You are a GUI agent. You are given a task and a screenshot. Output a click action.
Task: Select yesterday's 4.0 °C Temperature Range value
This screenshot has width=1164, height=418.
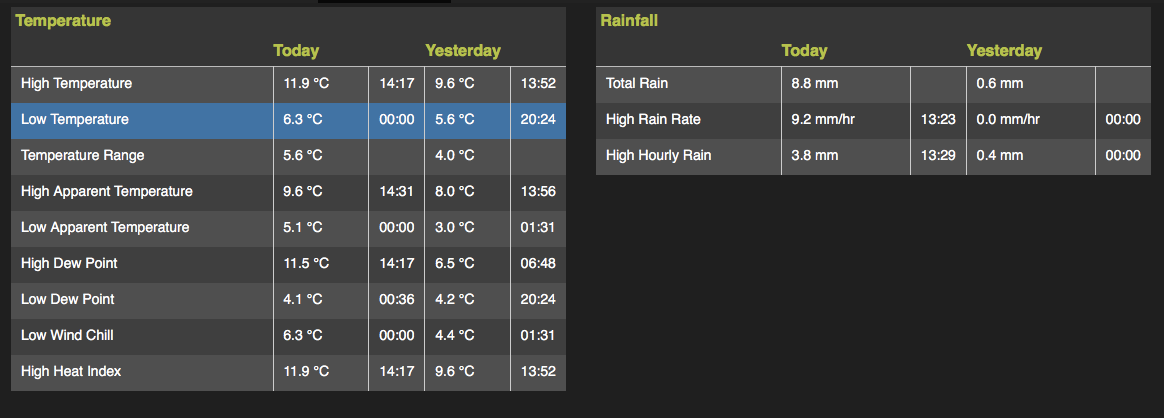click(x=454, y=156)
